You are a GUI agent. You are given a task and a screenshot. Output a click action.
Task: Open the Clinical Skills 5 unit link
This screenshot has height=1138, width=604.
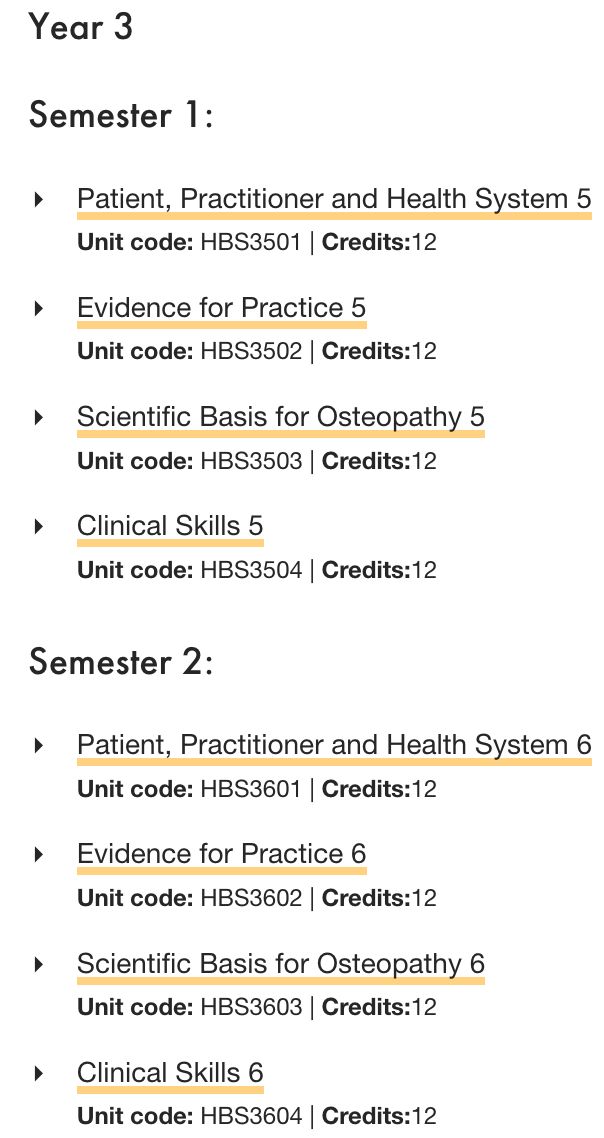170,526
